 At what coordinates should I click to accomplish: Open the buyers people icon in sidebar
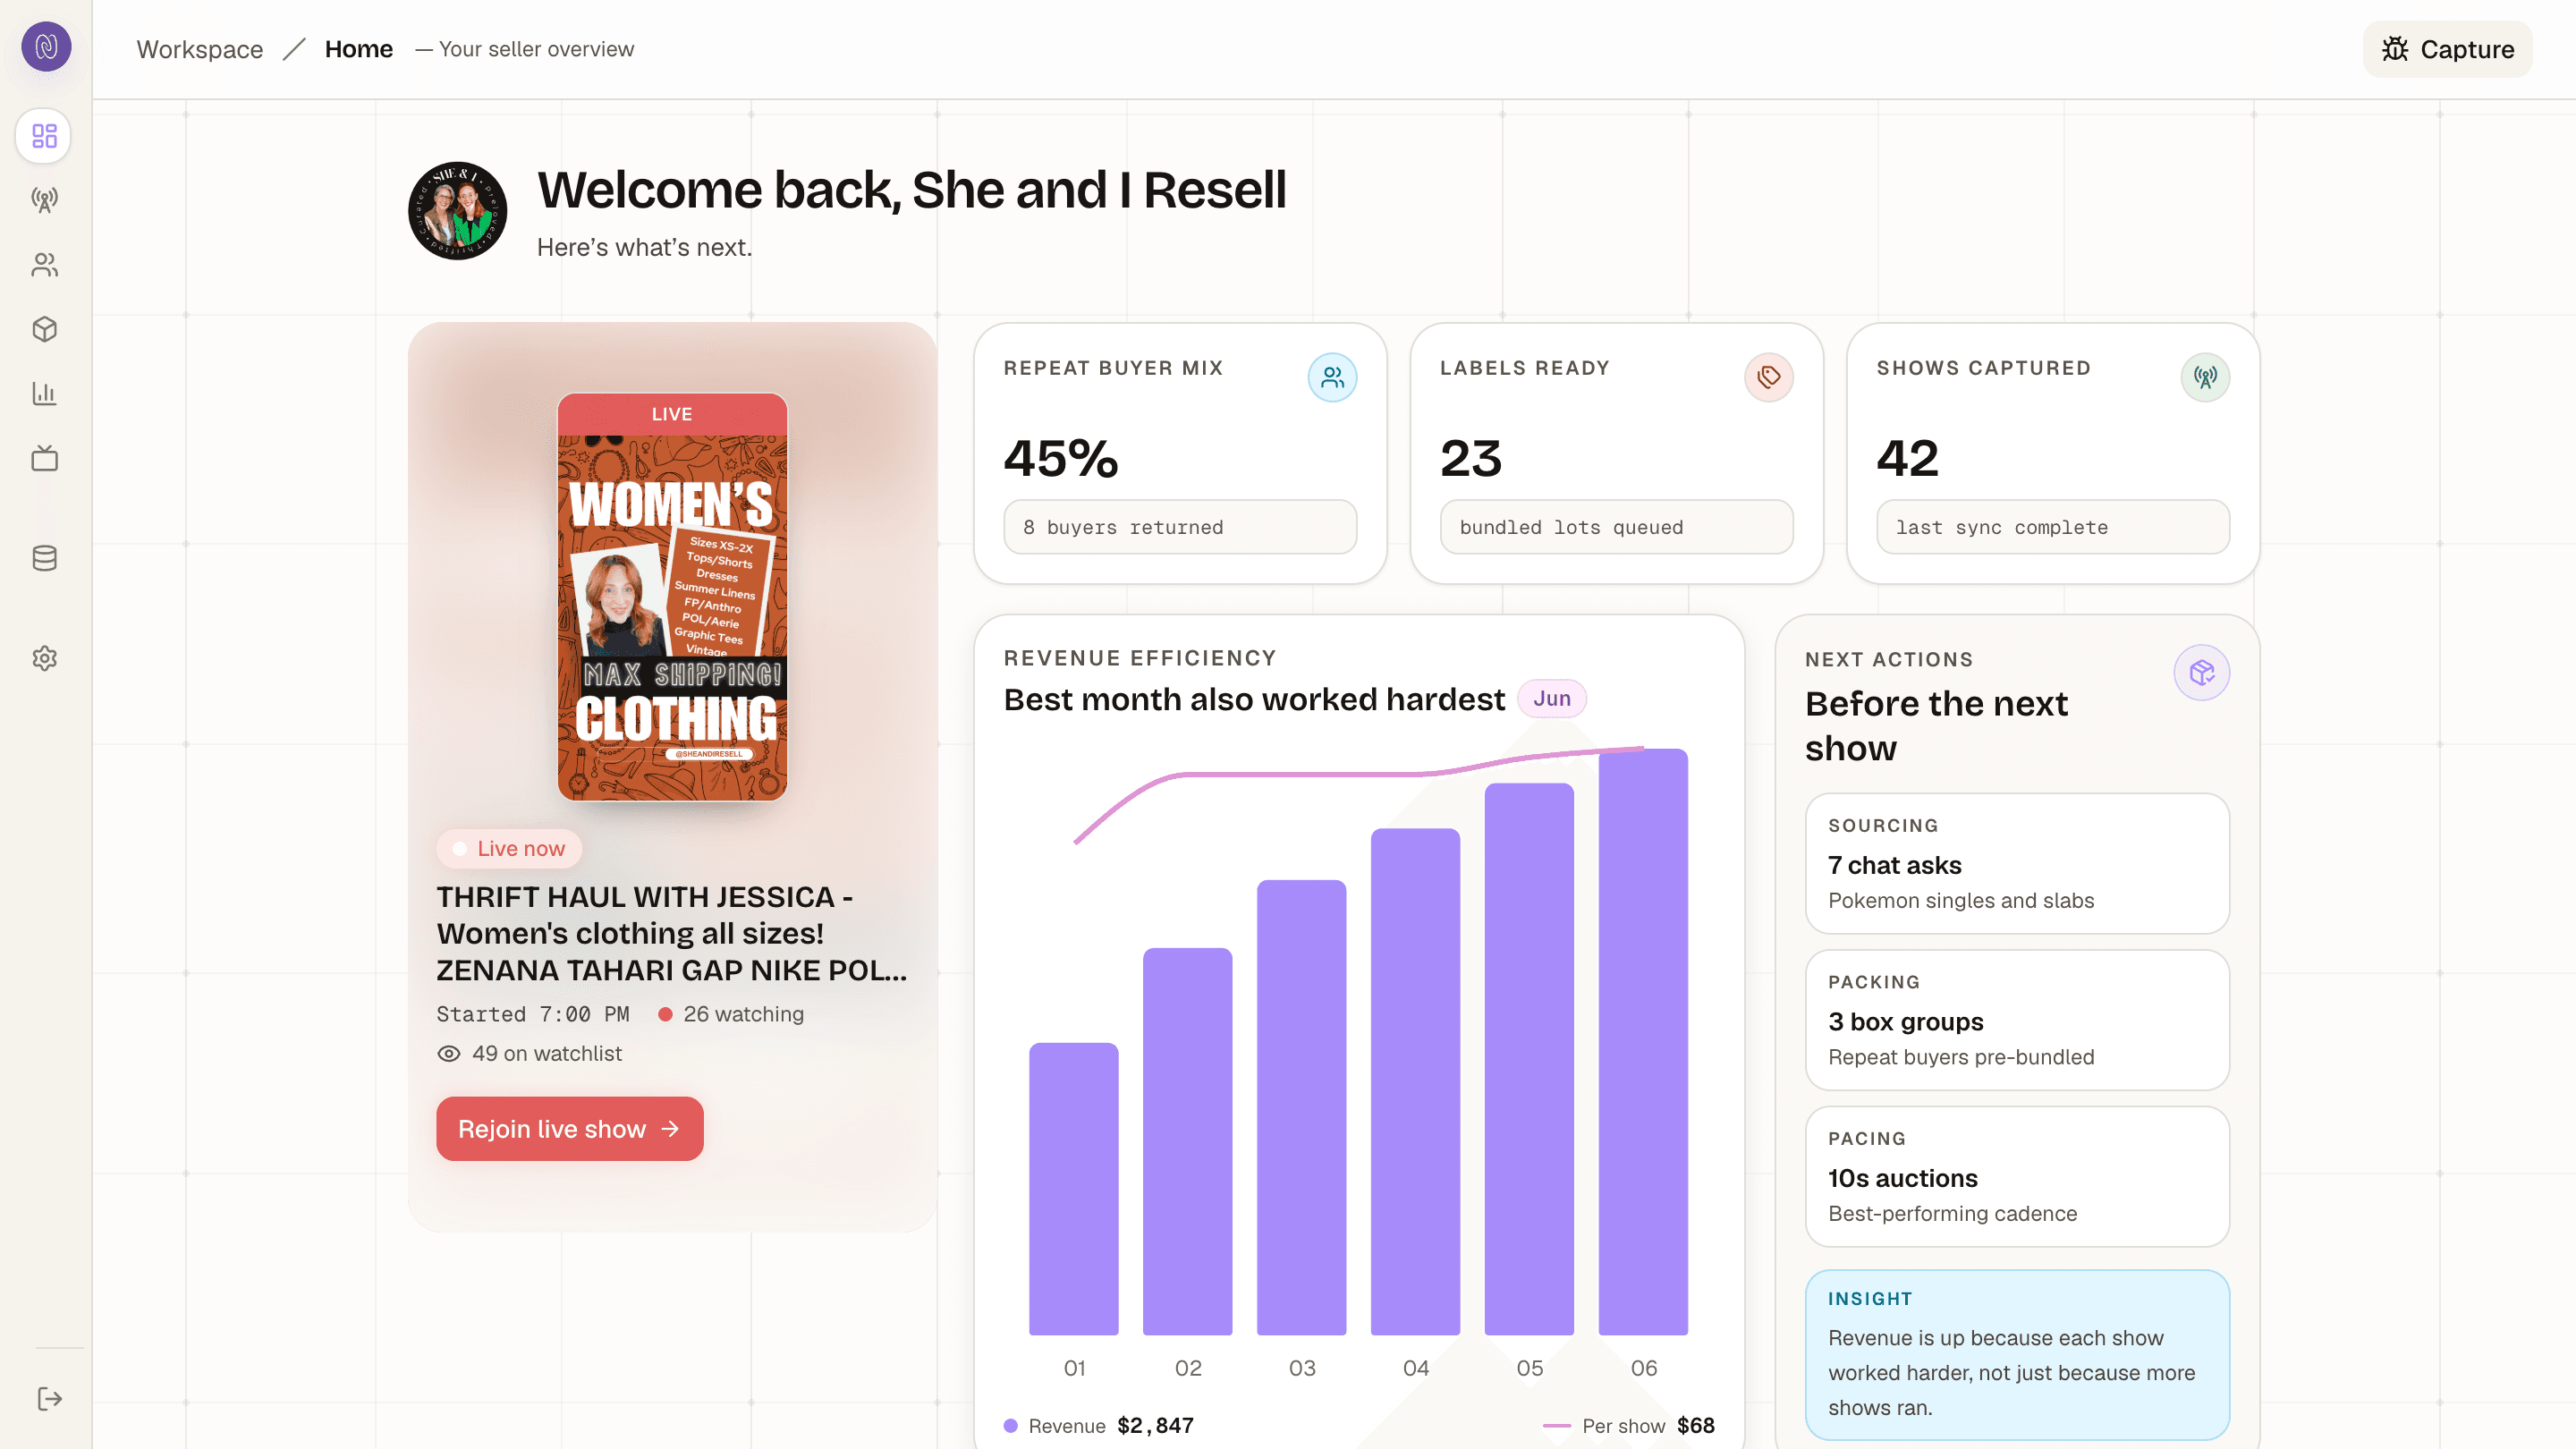(x=44, y=265)
